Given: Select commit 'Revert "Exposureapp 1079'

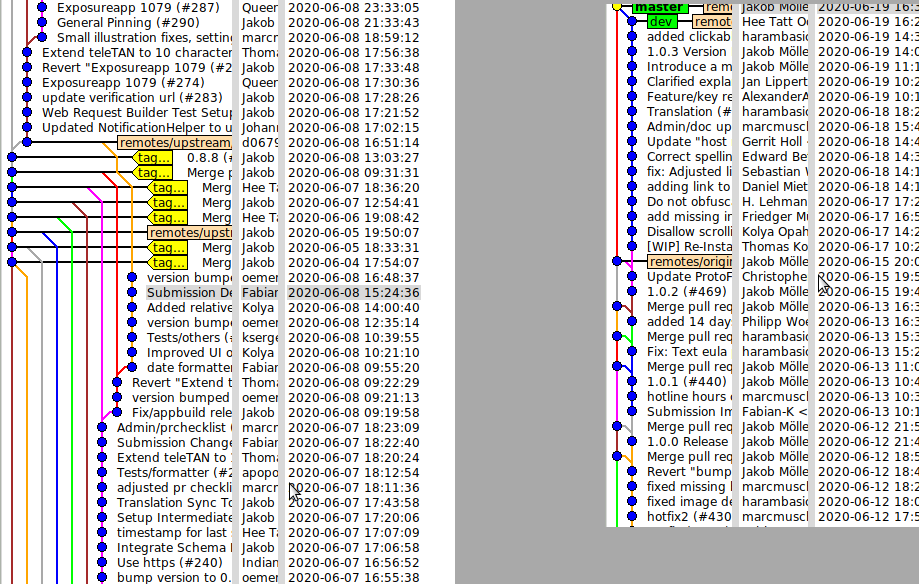Looking at the screenshot, I should click(137, 67).
